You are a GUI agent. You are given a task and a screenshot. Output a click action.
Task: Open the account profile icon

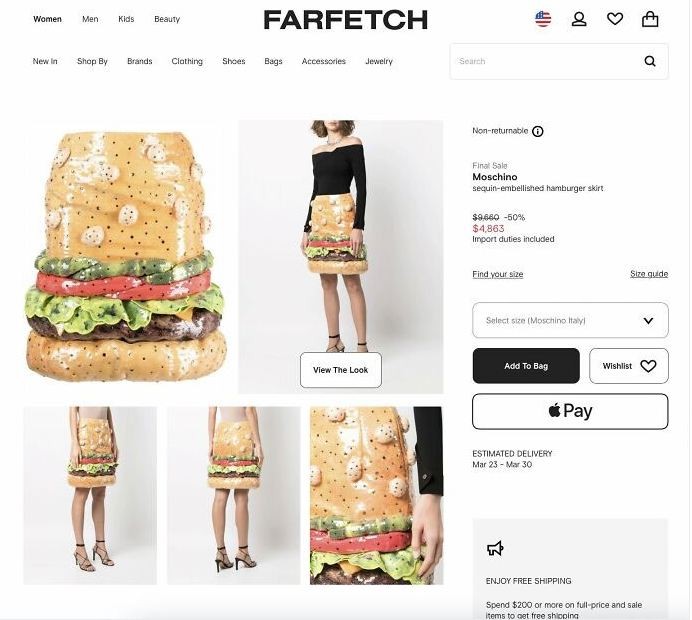pos(579,19)
